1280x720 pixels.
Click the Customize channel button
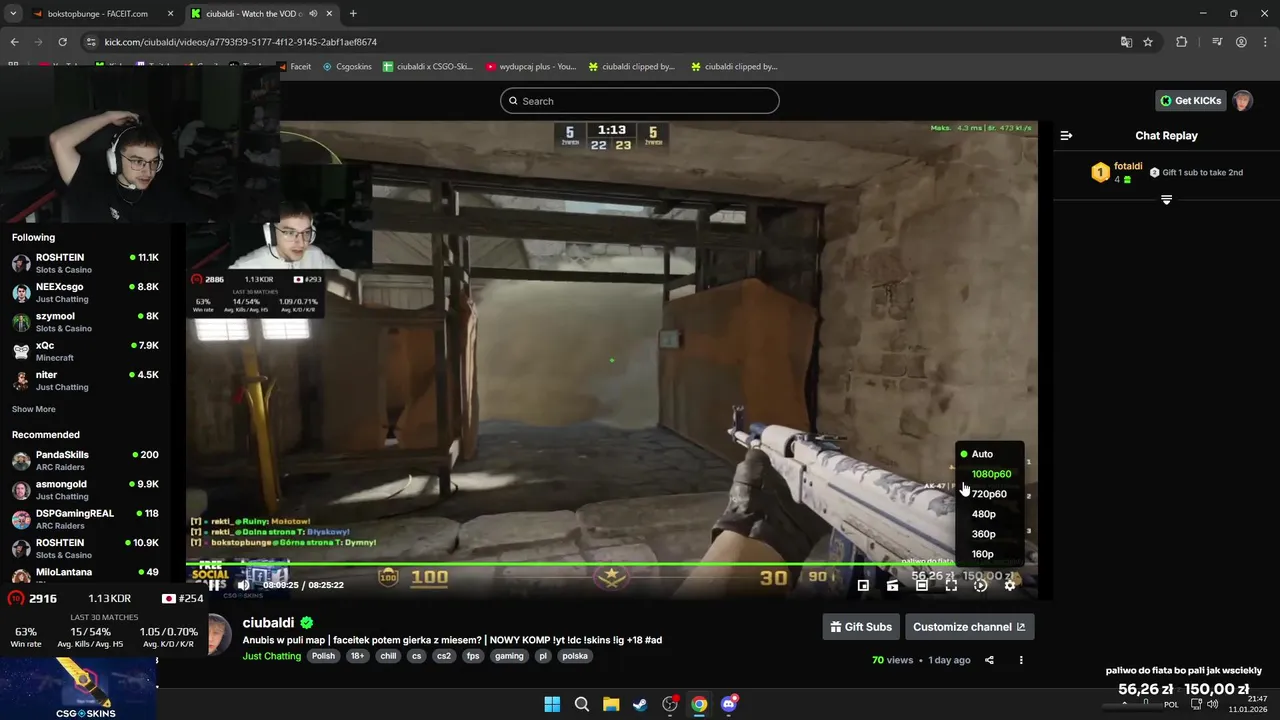[x=969, y=627]
